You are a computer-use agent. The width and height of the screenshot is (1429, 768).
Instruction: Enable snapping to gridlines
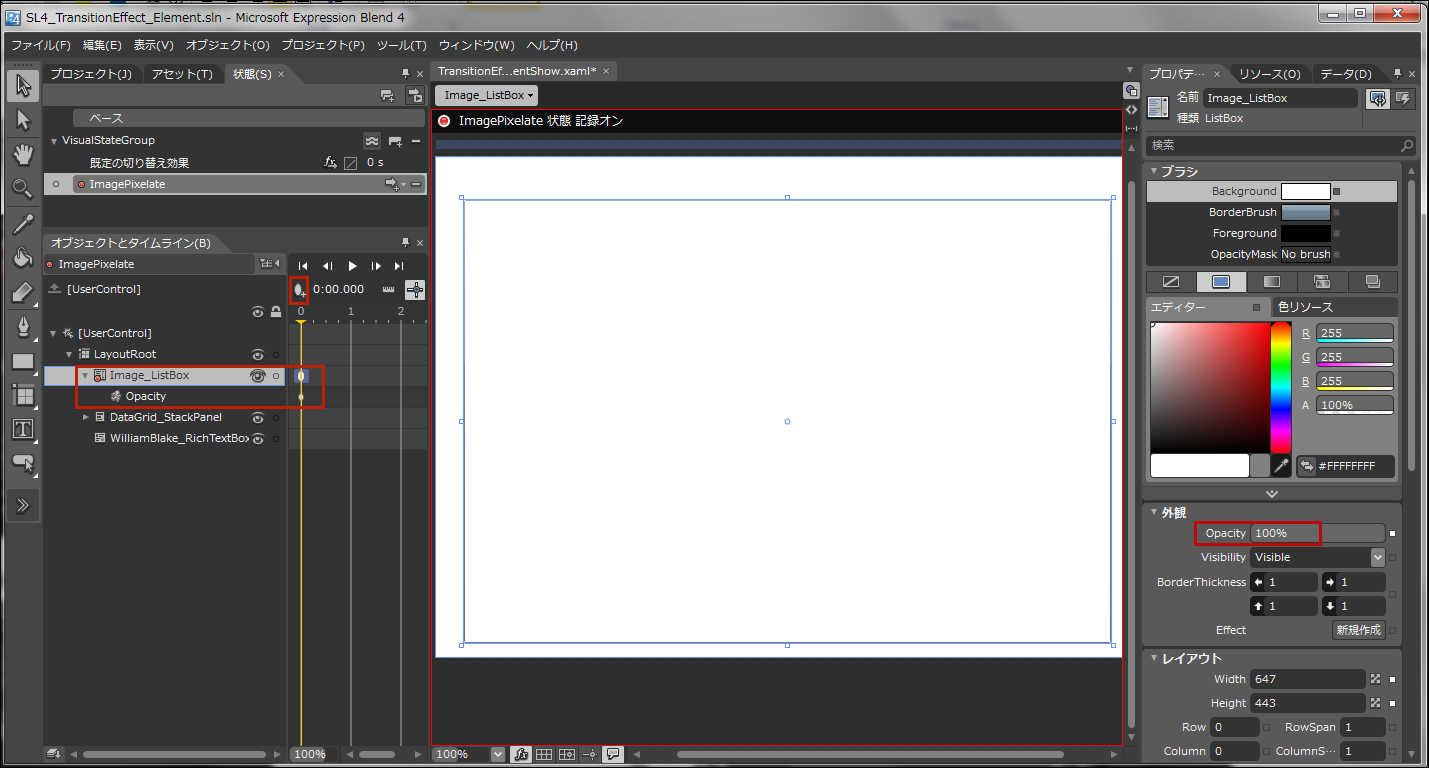(567, 754)
